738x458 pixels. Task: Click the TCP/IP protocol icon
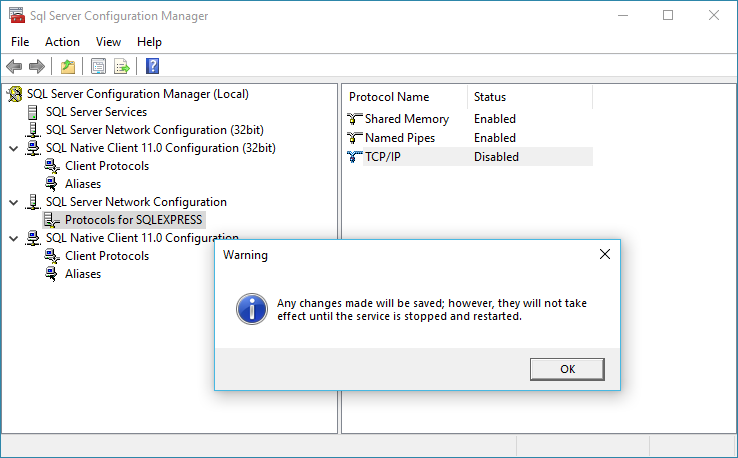pos(354,157)
